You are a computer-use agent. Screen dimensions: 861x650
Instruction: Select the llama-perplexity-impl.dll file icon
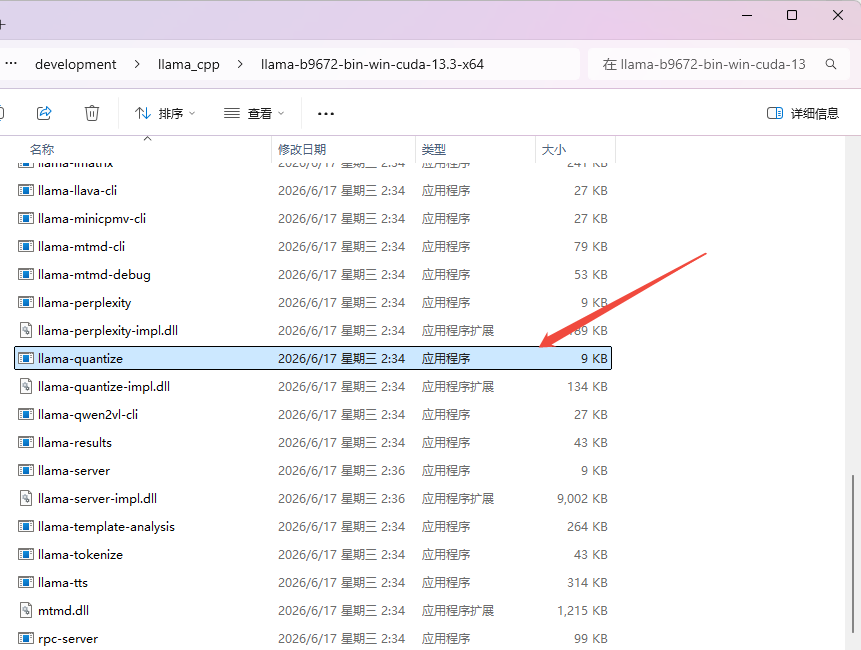(26, 330)
